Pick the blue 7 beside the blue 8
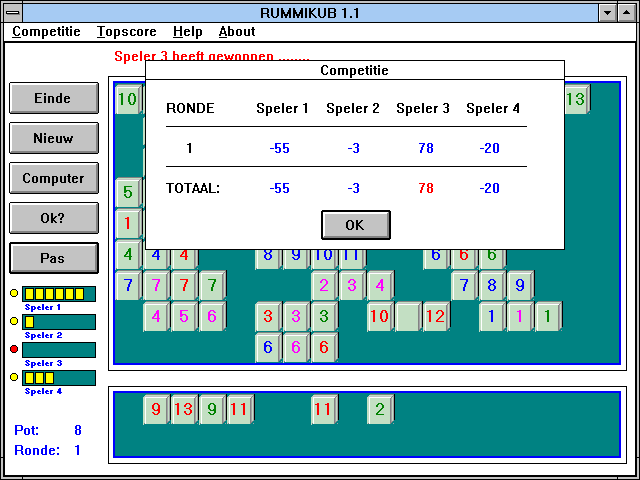 click(464, 285)
